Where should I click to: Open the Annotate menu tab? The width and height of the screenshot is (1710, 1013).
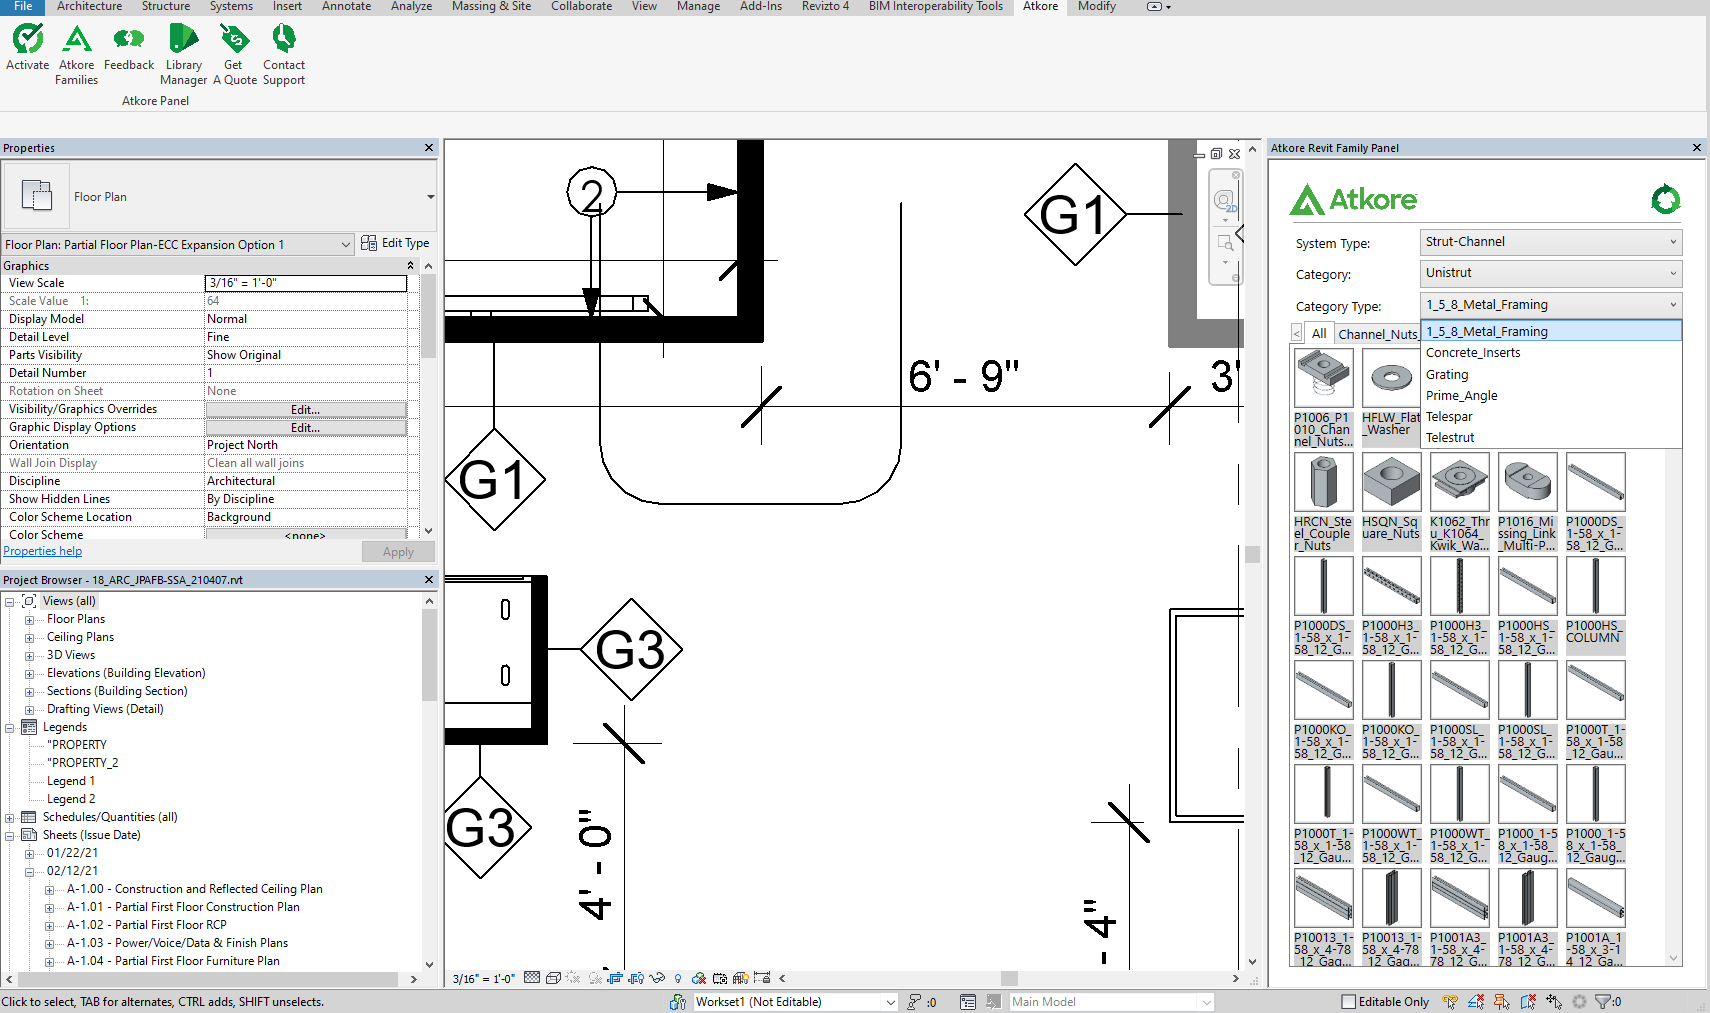pyautogui.click(x=346, y=7)
